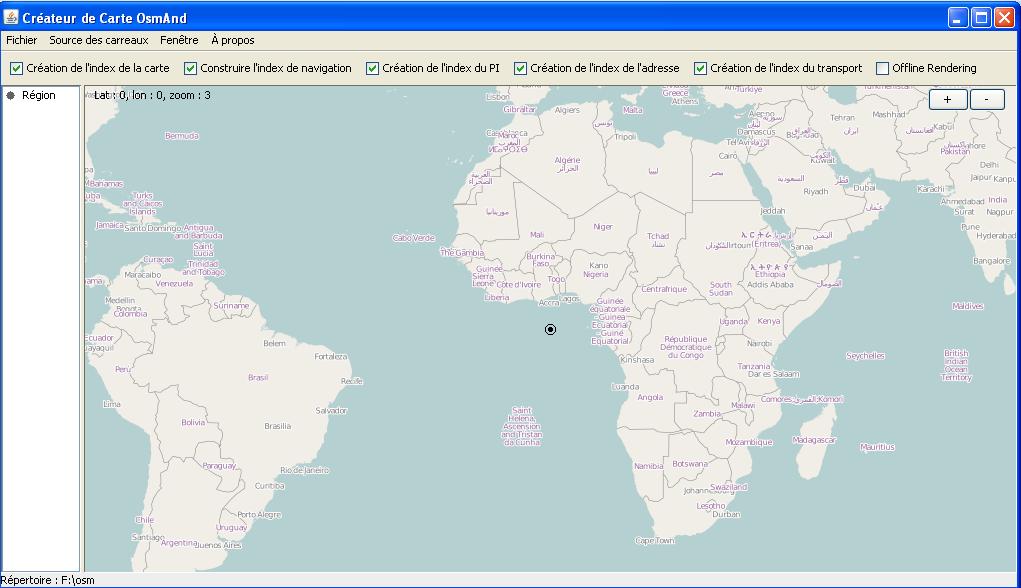The width and height of the screenshot is (1021, 588).
Task: Click the "Addis Ababa" label on the map
Action: pos(770,285)
